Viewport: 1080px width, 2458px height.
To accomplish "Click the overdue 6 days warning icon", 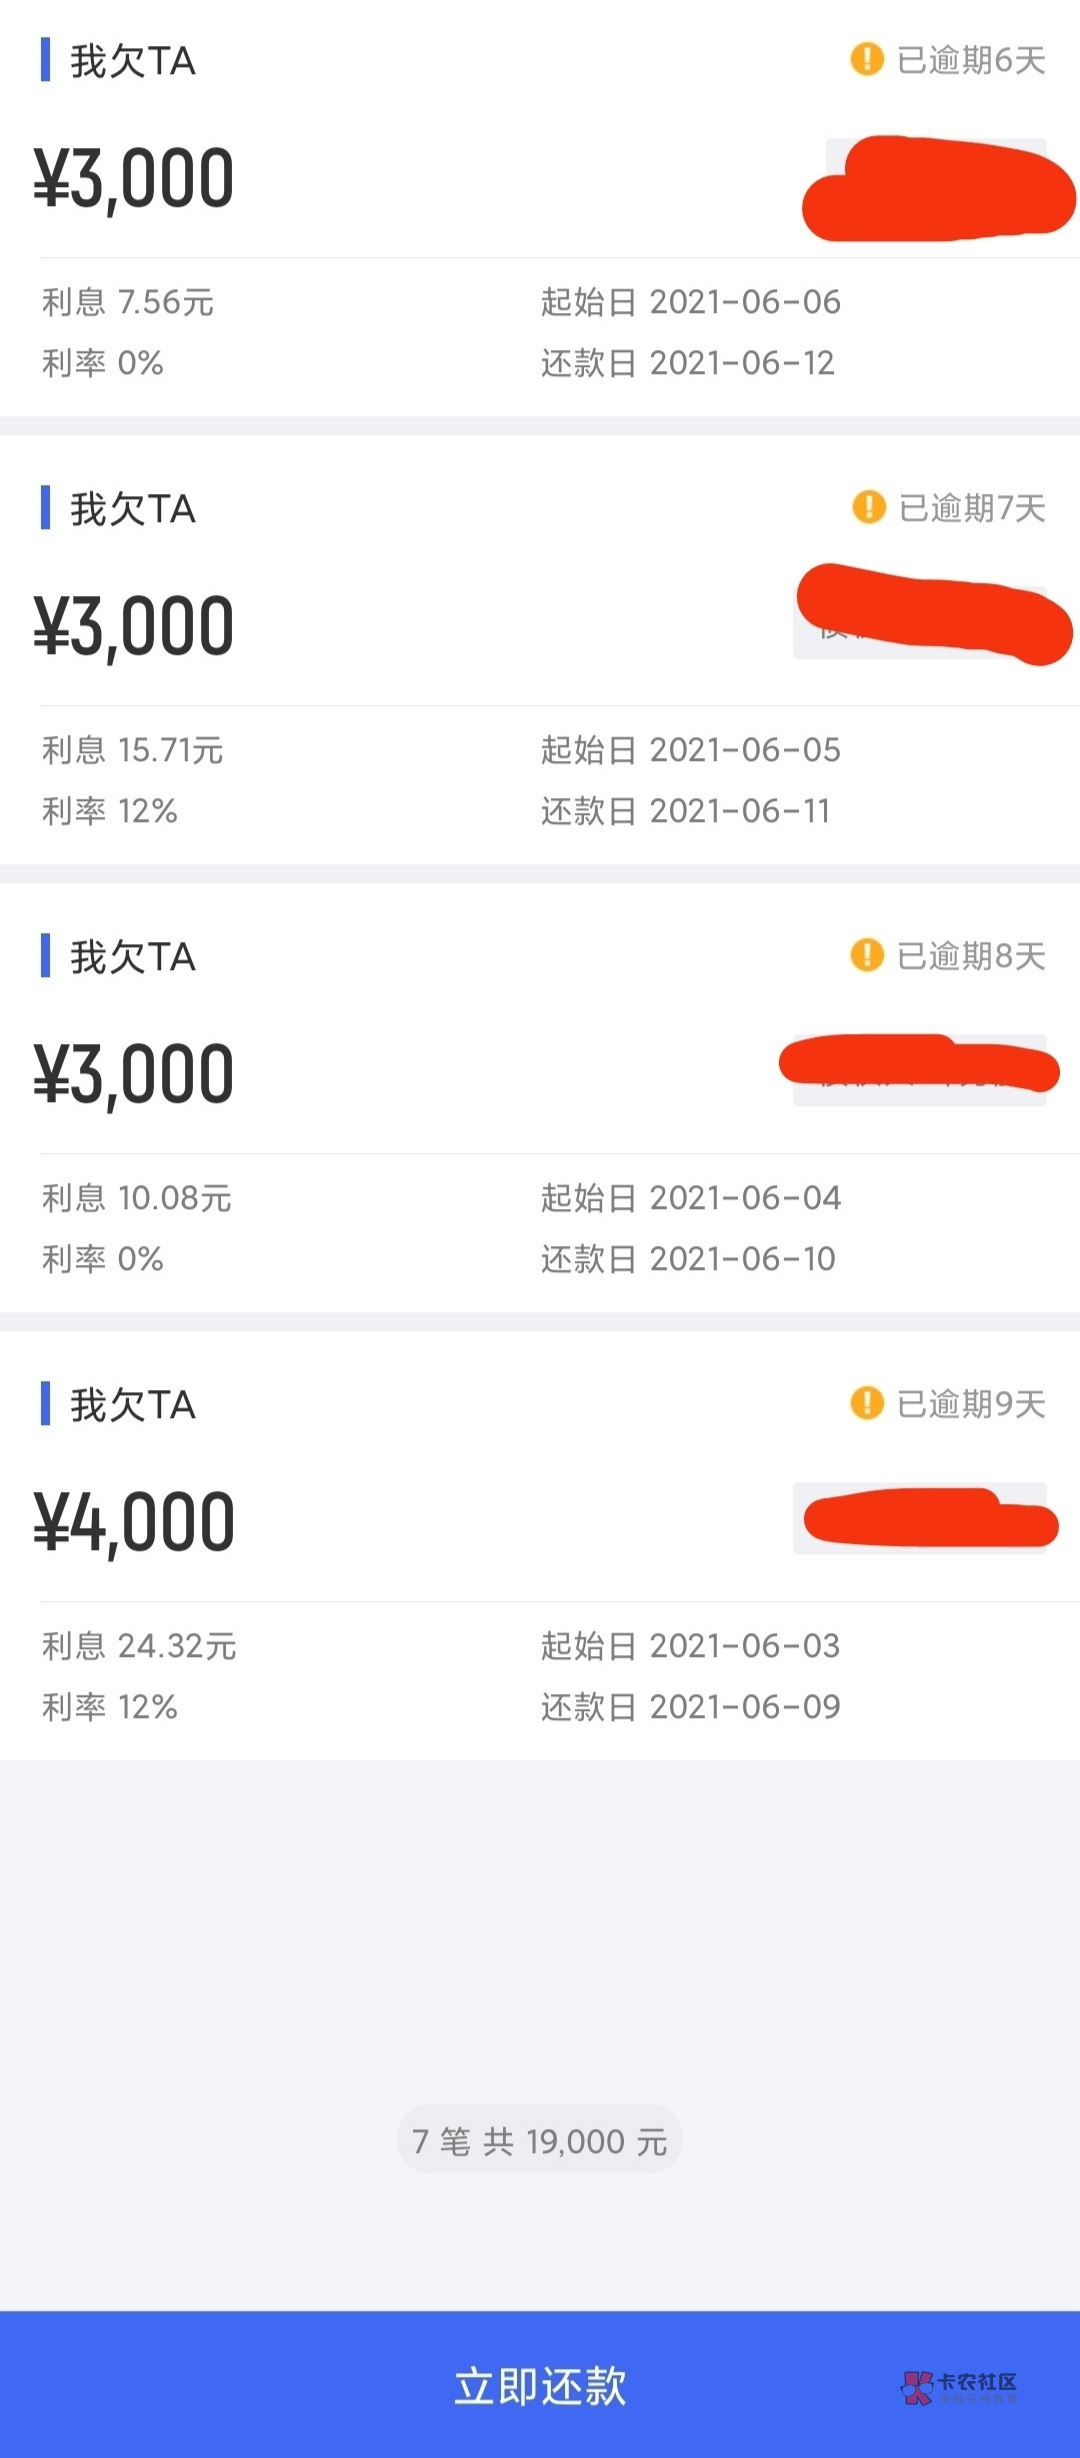I will tap(867, 59).
